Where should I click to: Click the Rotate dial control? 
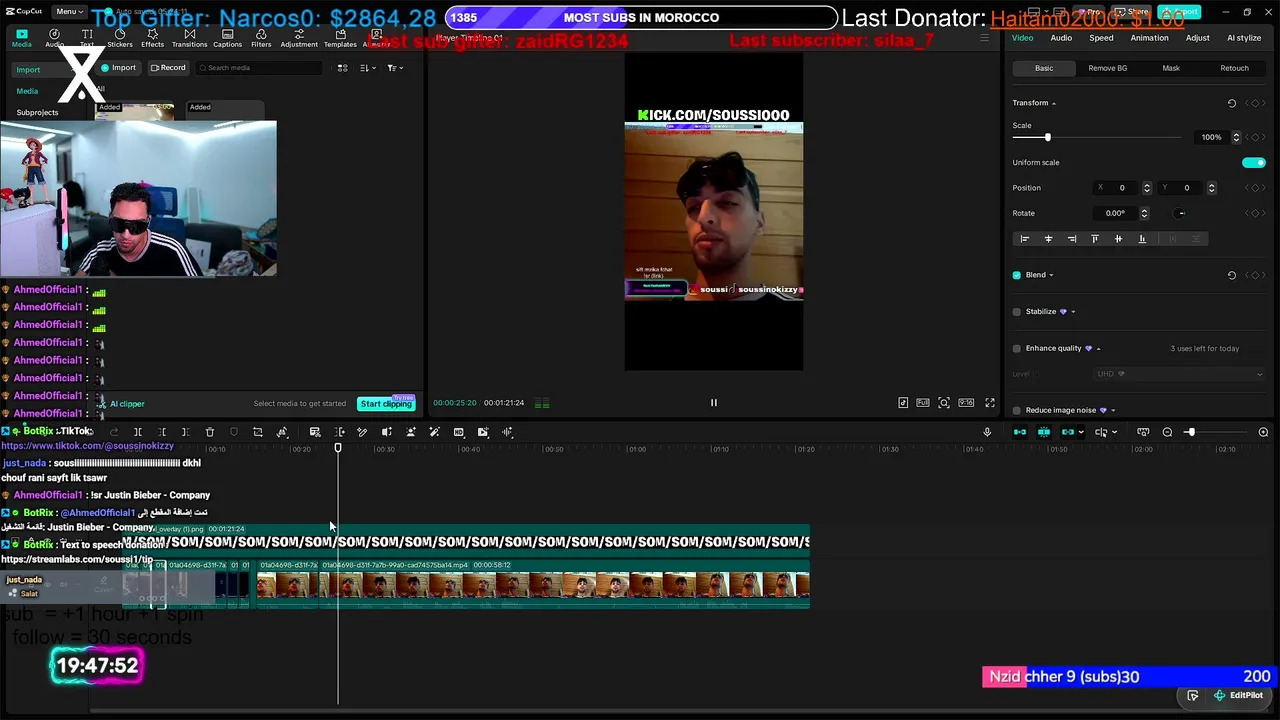click(x=1181, y=213)
